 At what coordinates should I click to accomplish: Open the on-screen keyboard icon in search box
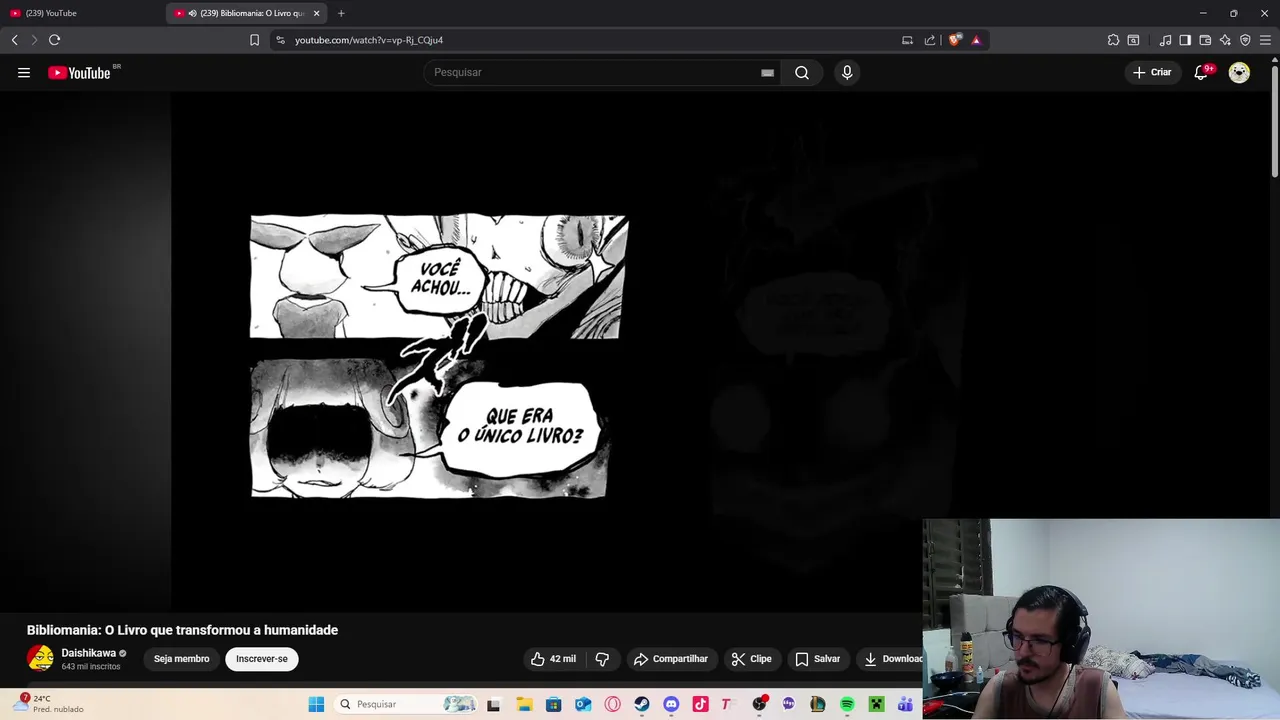pos(767,72)
